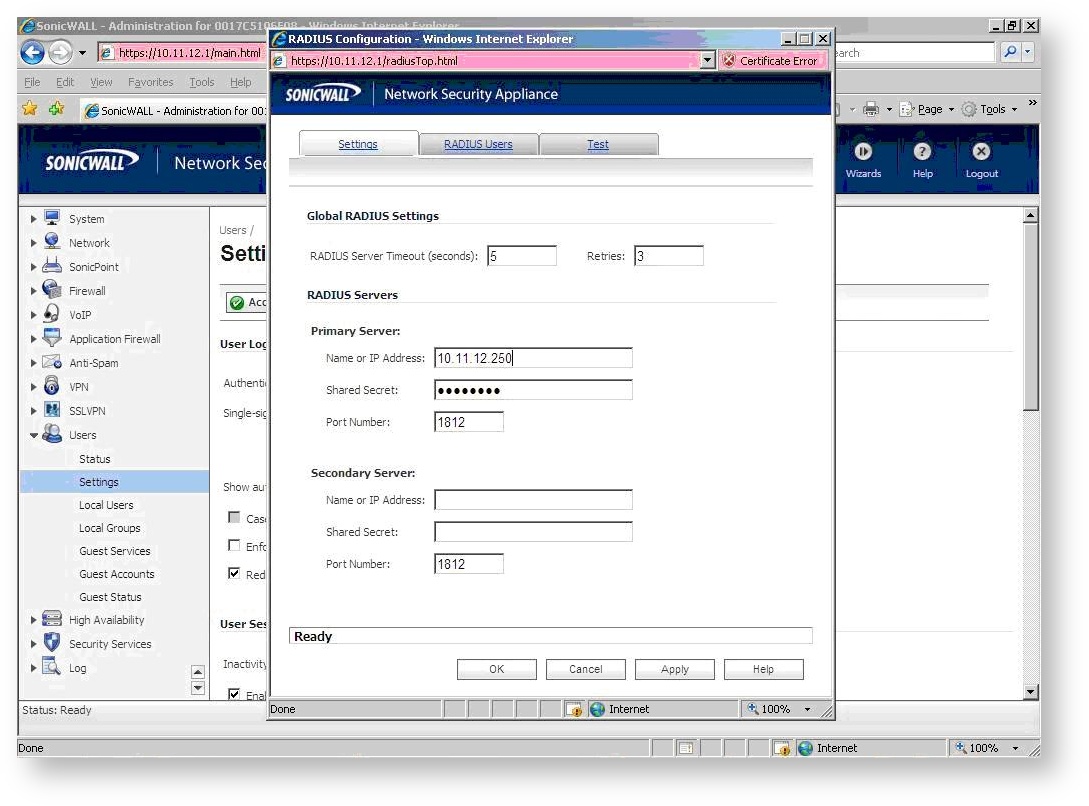Switch to the RADIUS Users tab
Image resolution: width=1089 pixels, height=806 pixels.
point(478,144)
